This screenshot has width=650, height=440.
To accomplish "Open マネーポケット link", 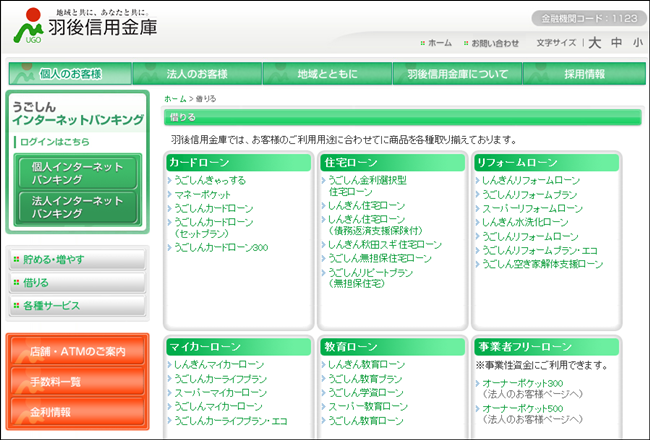I will [202, 194].
